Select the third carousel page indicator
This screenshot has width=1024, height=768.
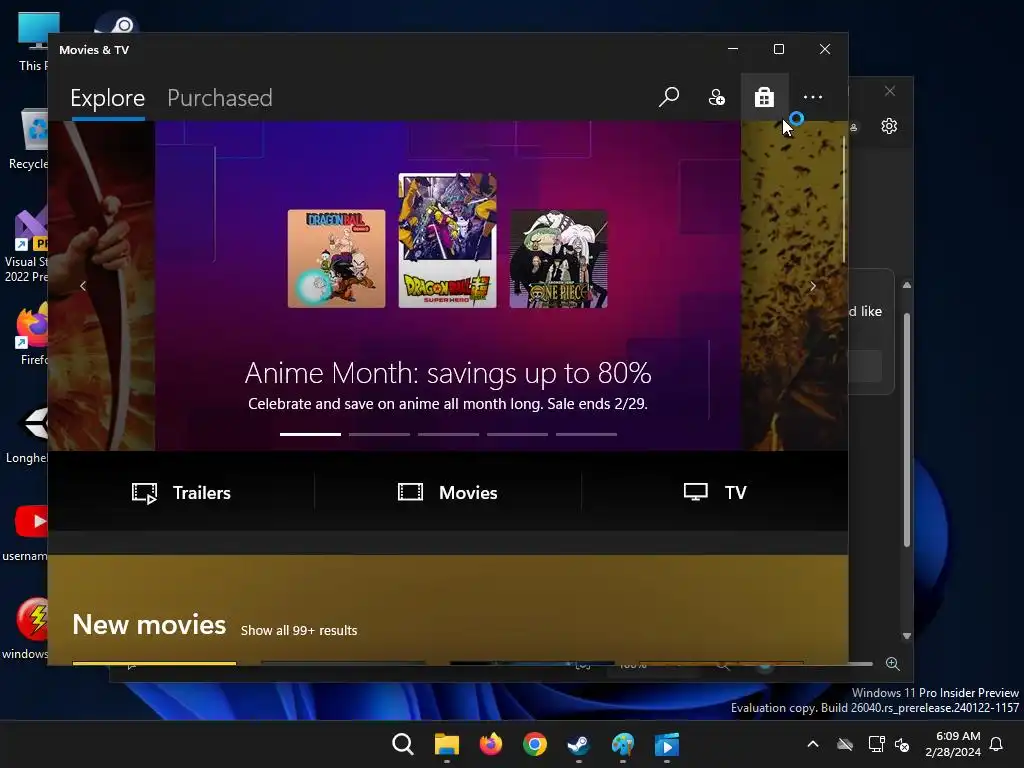click(x=449, y=434)
